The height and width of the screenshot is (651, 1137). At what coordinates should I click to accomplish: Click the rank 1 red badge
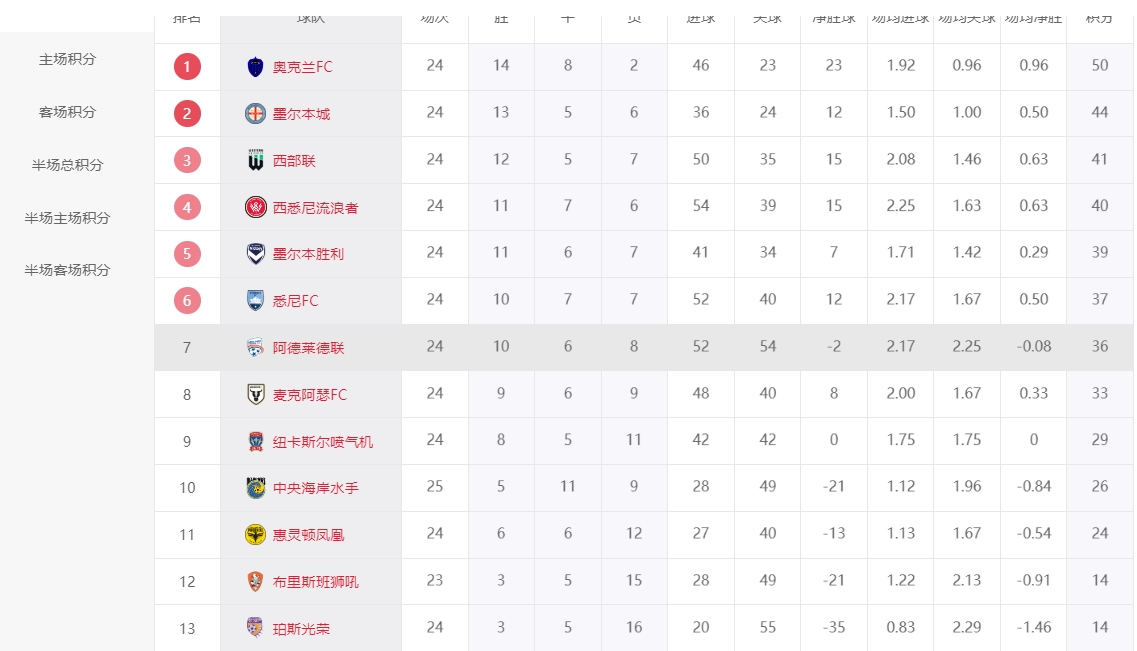(187, 67)
